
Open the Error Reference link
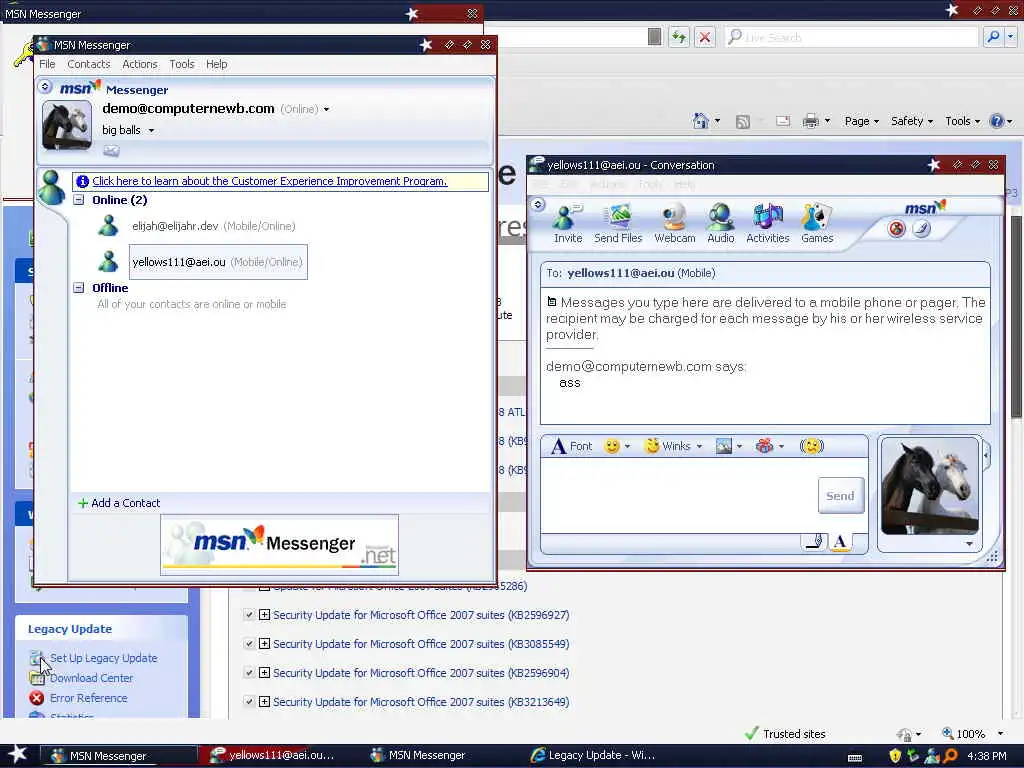89,697
